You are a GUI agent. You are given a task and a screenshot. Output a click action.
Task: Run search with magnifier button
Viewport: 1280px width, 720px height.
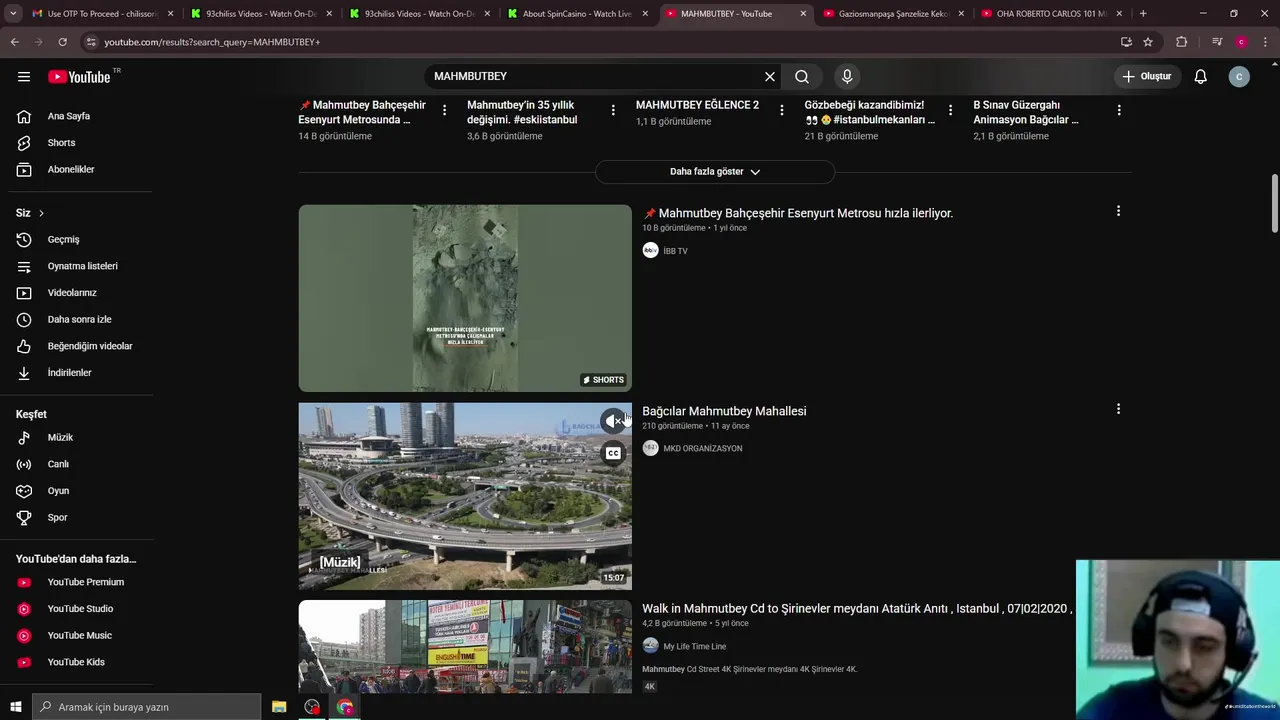click(x=802, y=77)
